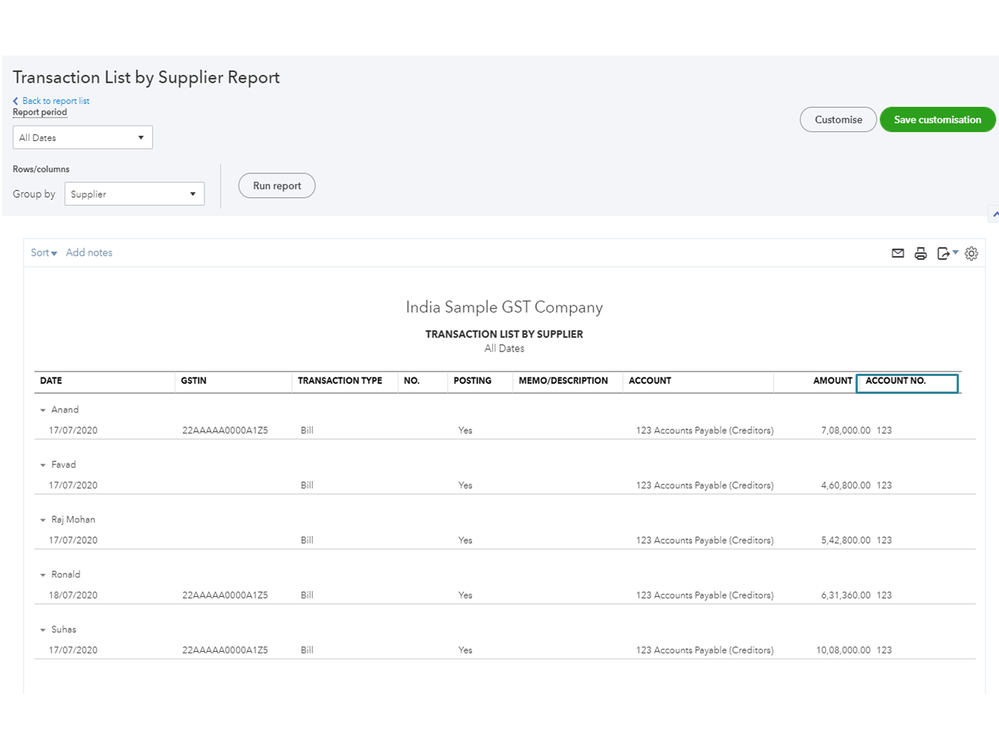Collapse the Ronald supplier group
The height and width of the screenshot is (749, 999).
click(43, 575)
